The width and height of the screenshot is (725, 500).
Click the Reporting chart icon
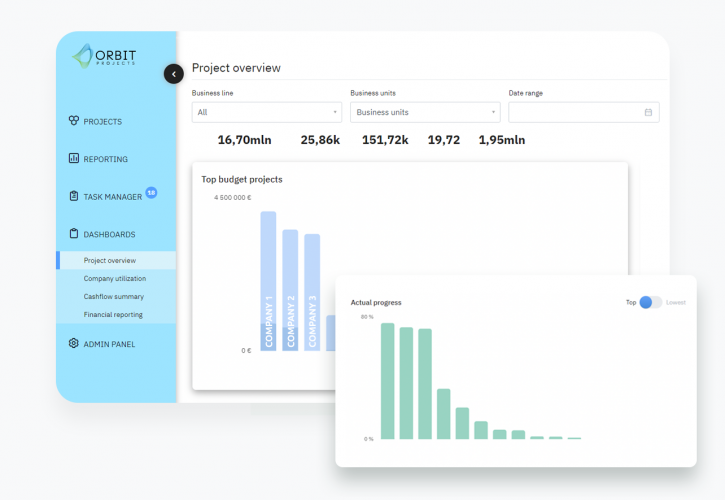[x=74, y=158]
